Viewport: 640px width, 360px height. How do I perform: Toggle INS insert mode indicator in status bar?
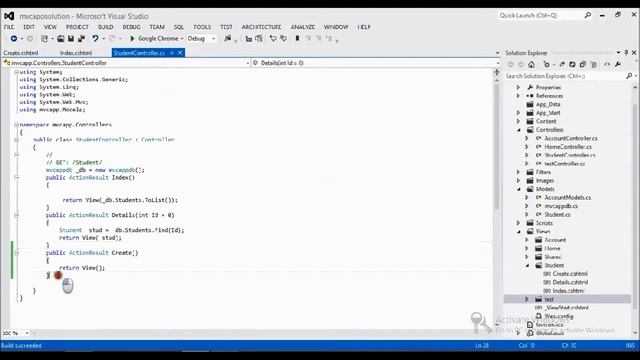630,345
